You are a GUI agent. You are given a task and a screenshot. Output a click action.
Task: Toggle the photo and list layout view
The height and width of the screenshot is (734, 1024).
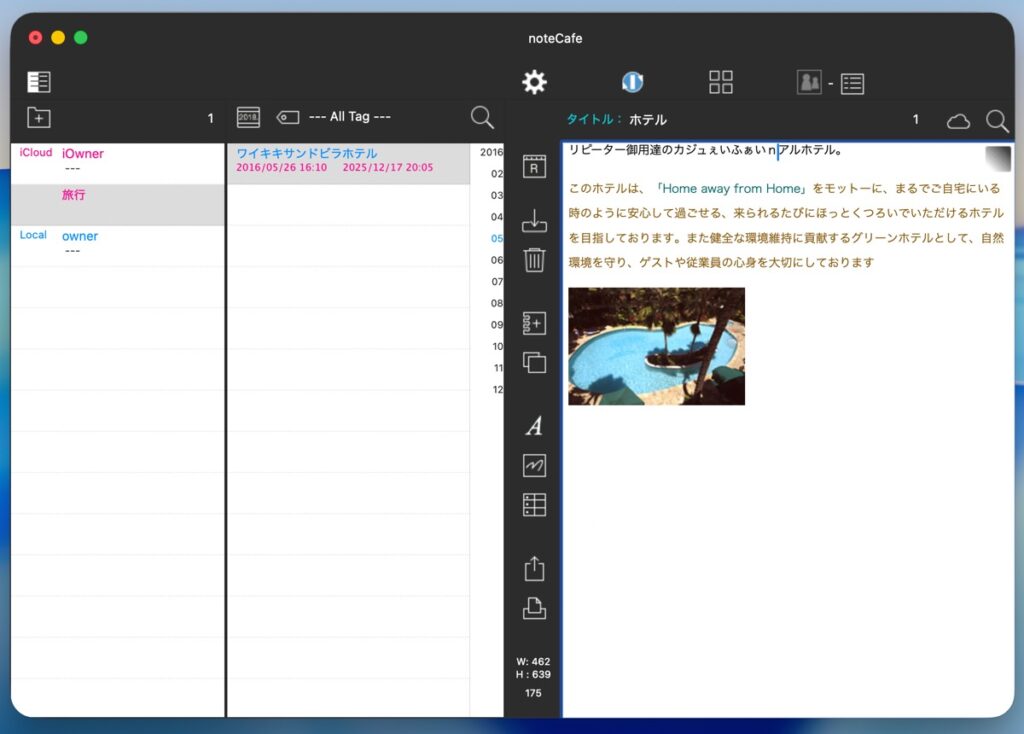point(831,83)
